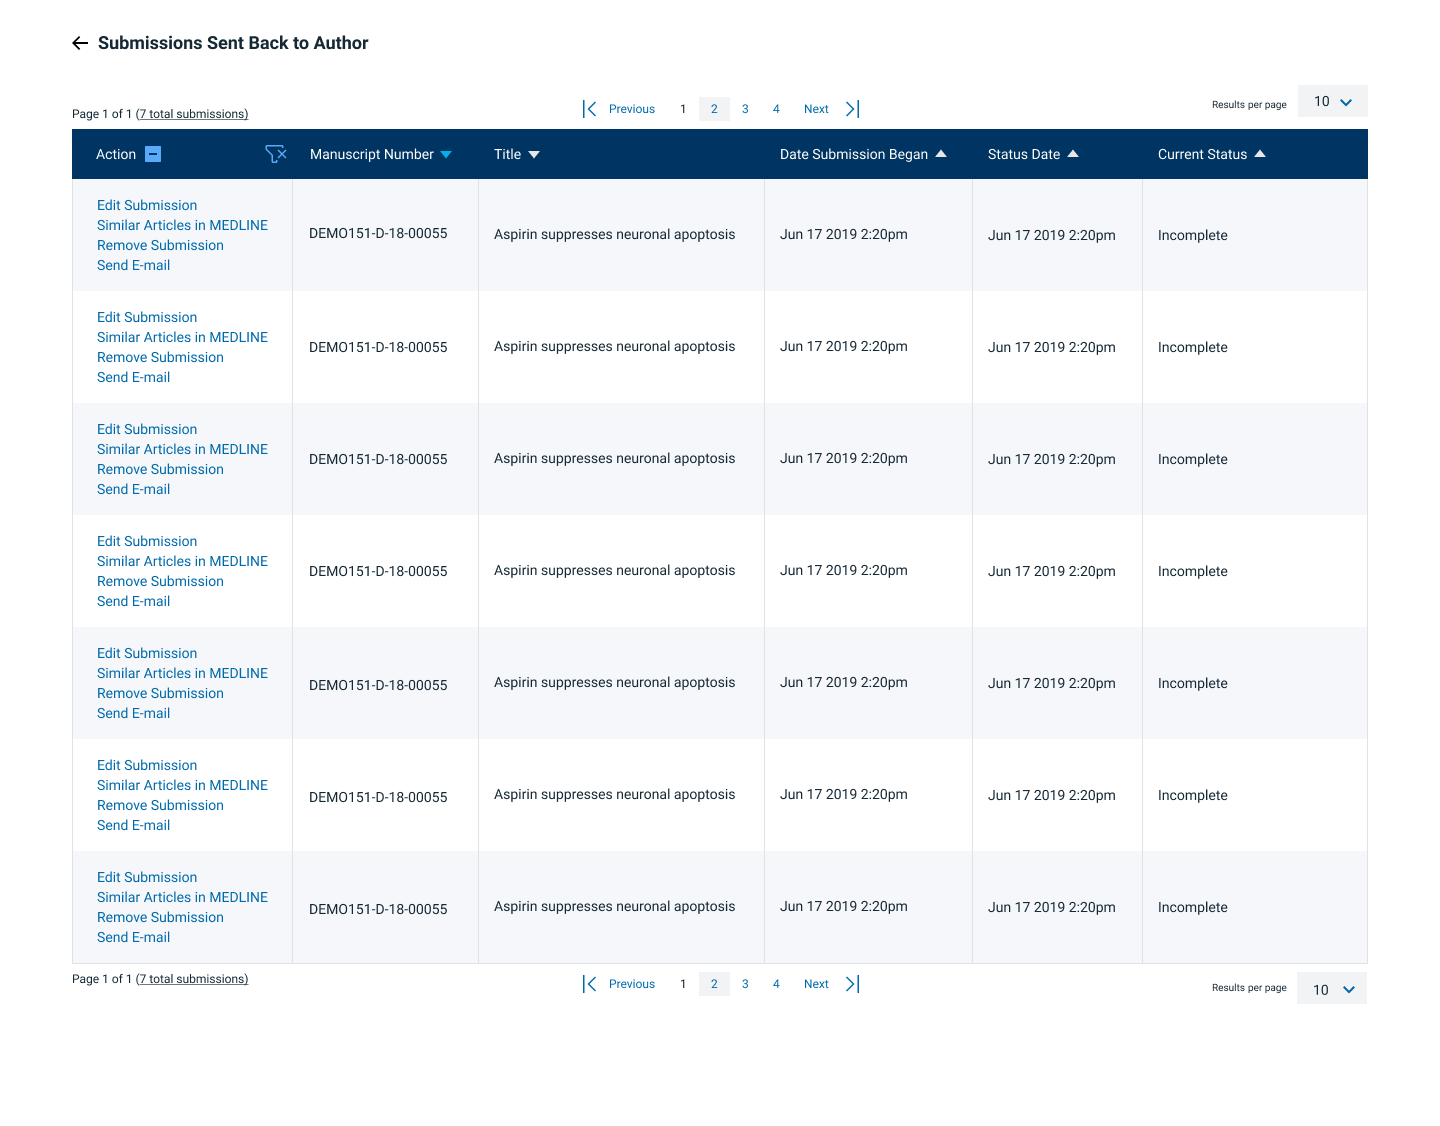Click Send E-mail in the sixth row

point(133,825)
